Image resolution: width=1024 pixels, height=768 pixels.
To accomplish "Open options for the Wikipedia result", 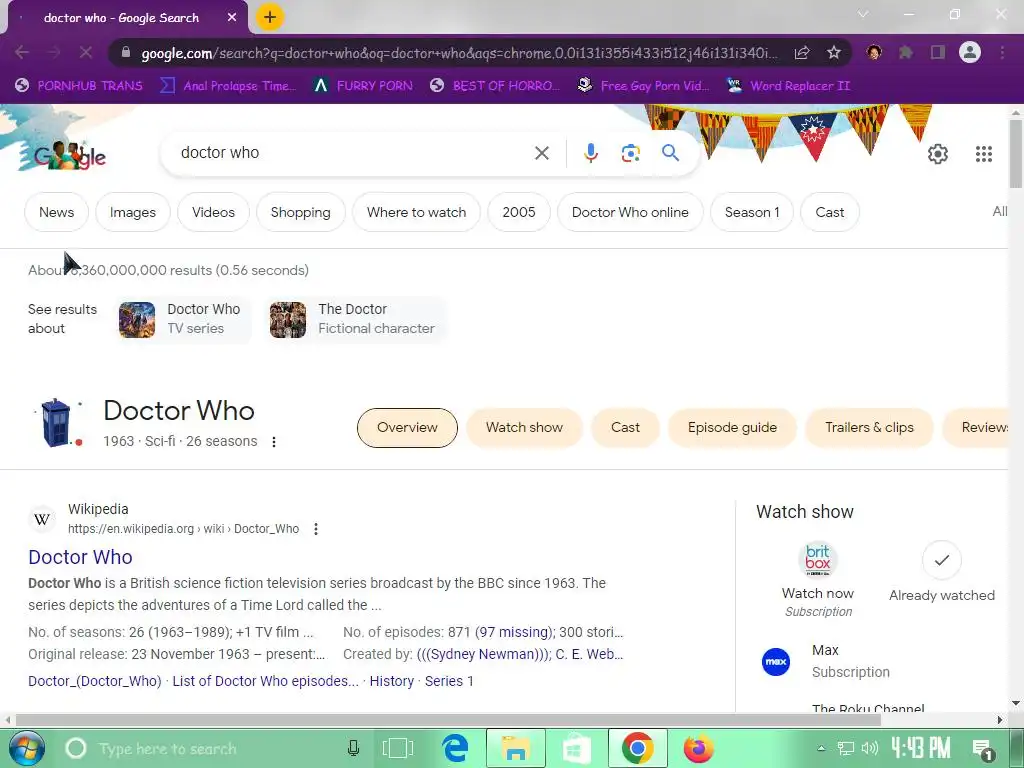I will [316, 529].
